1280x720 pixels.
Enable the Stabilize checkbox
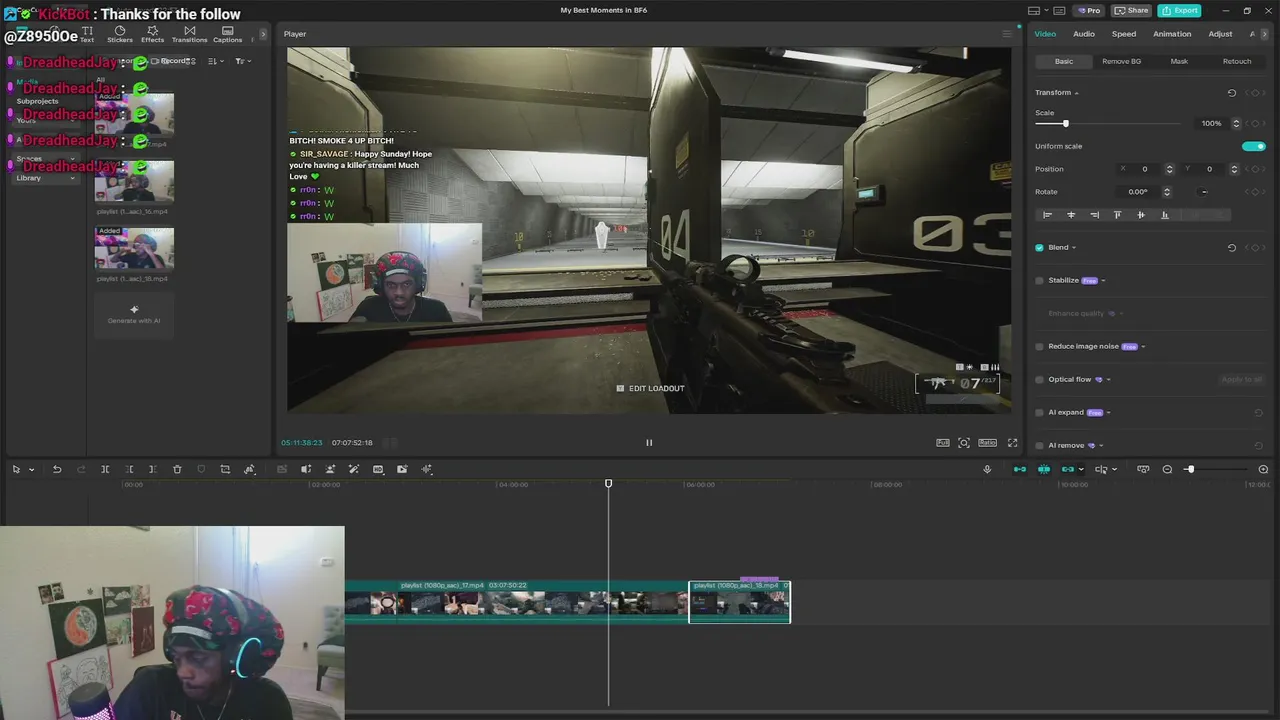[1040, 281]
